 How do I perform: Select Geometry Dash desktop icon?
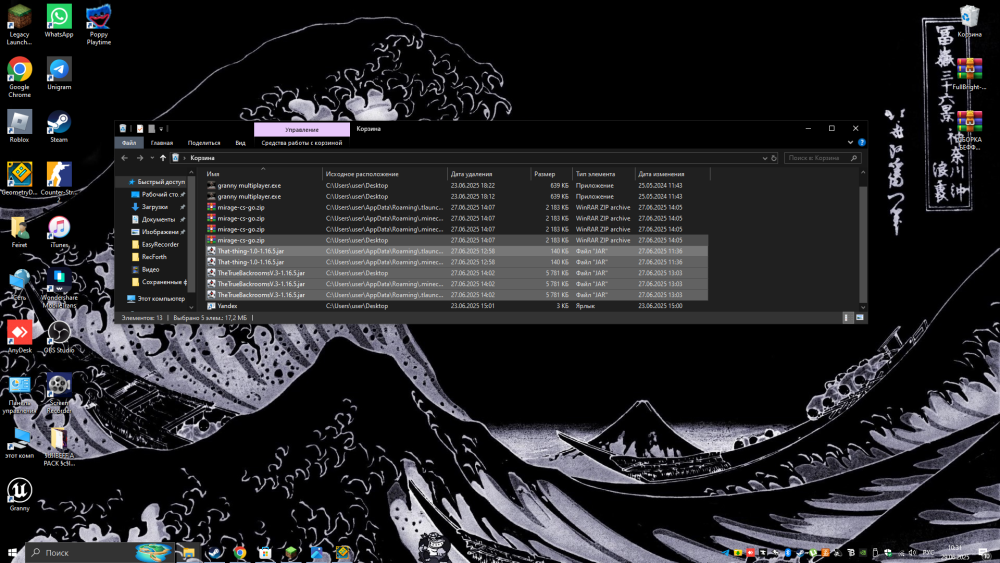pyautogui.click(x=19, y=179)
